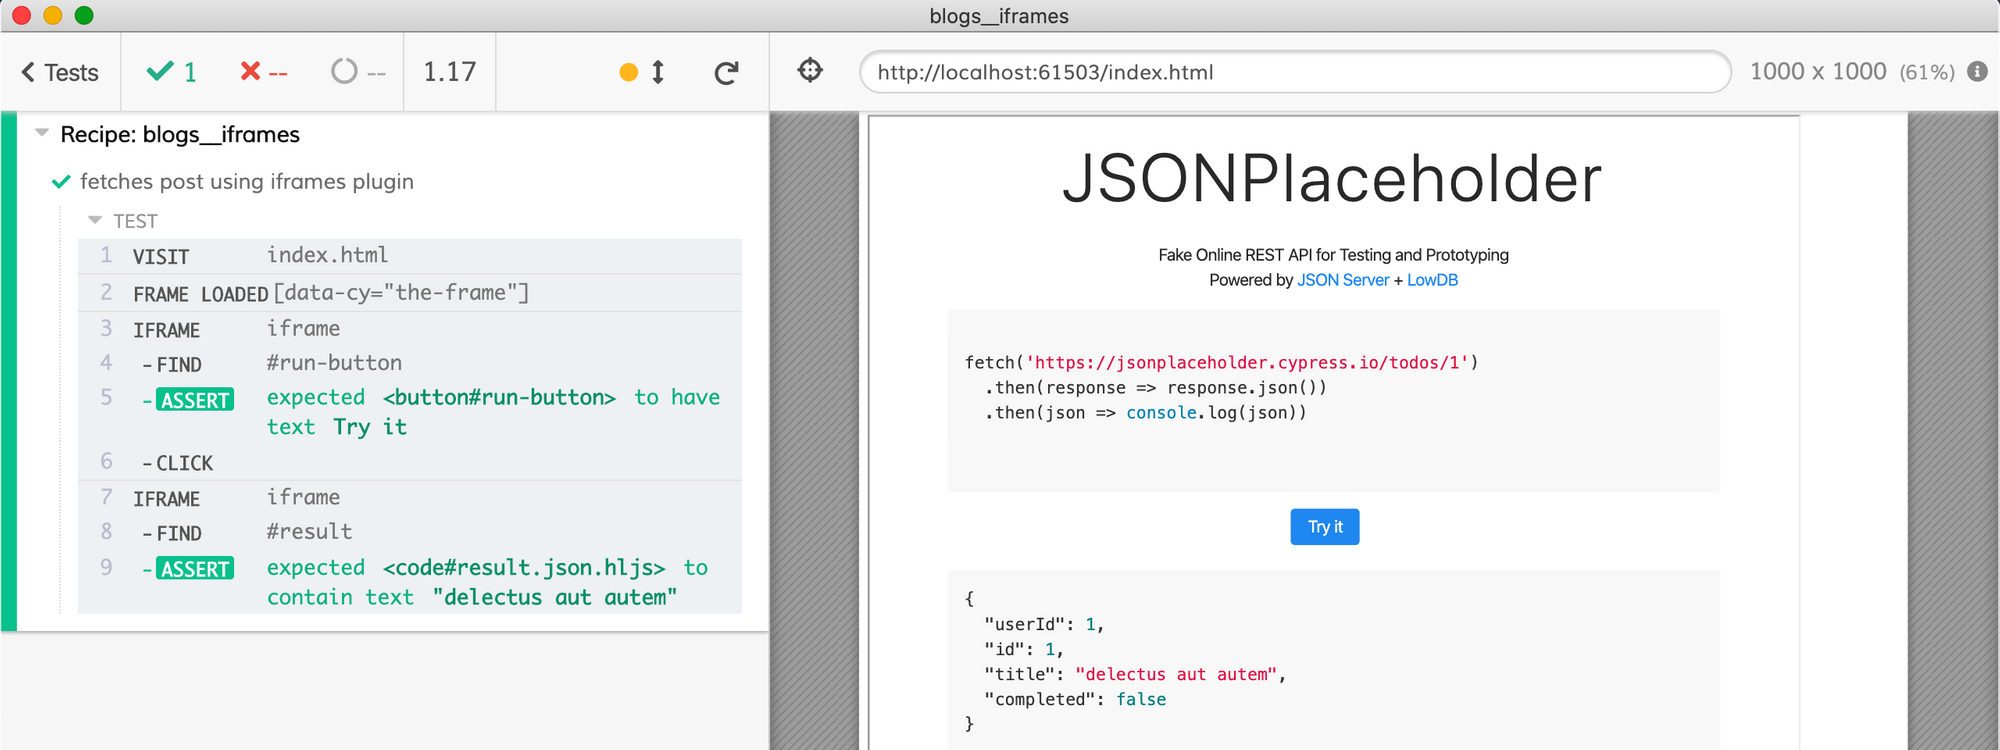Open the selector playground crosshair icon
The image size is (2000, 750).
pos(810,70)
